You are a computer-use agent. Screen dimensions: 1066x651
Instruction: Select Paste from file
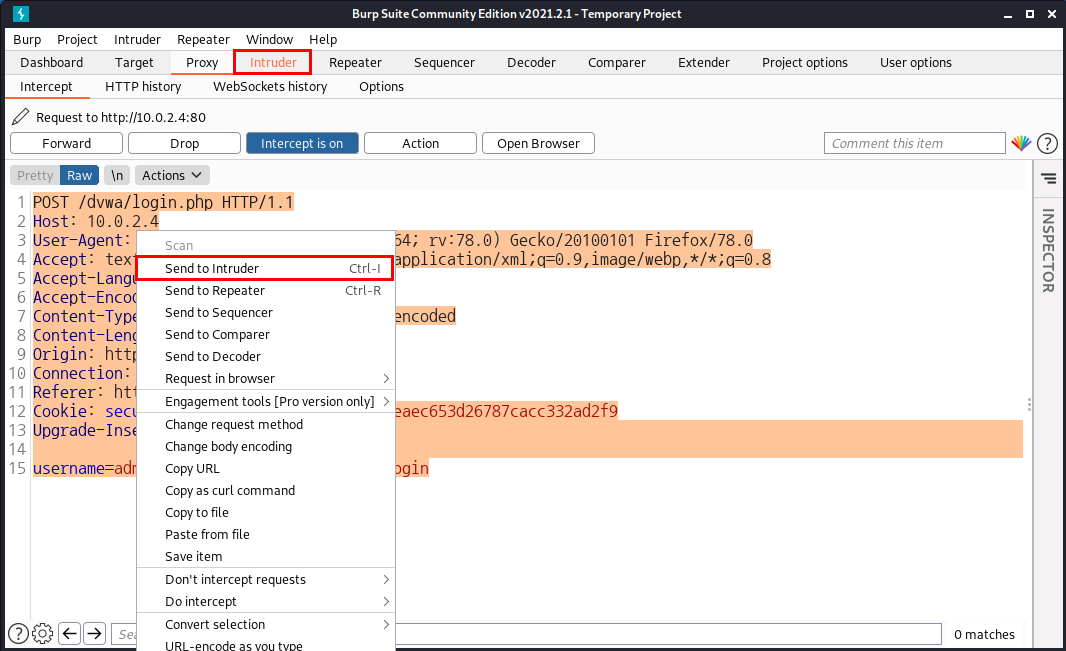pos(266,534)
